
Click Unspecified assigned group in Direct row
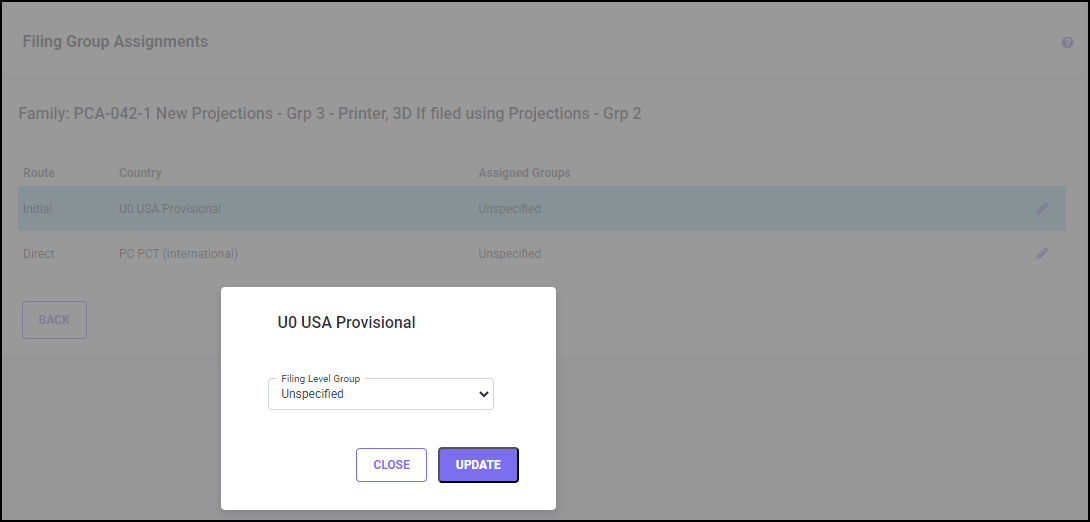[x=509, y=254]
